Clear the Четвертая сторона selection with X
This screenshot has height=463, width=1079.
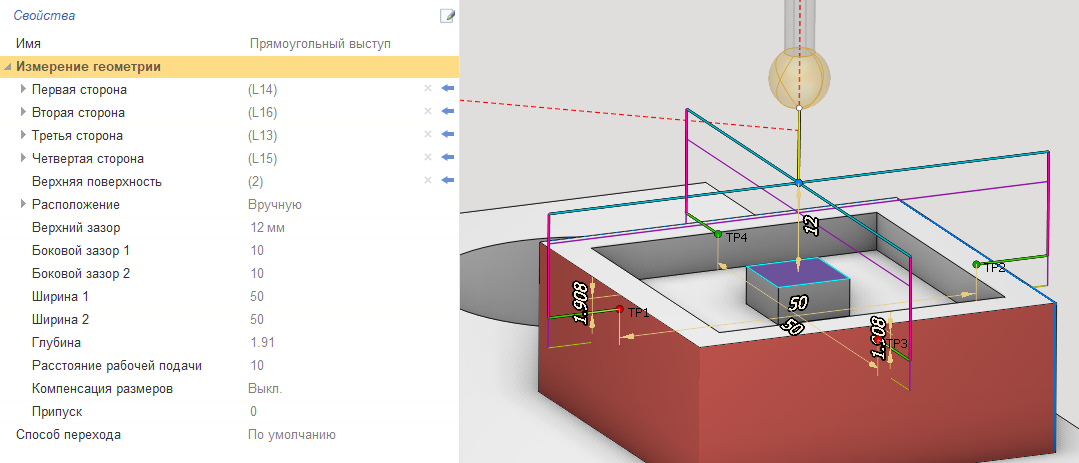pos(428,158)
